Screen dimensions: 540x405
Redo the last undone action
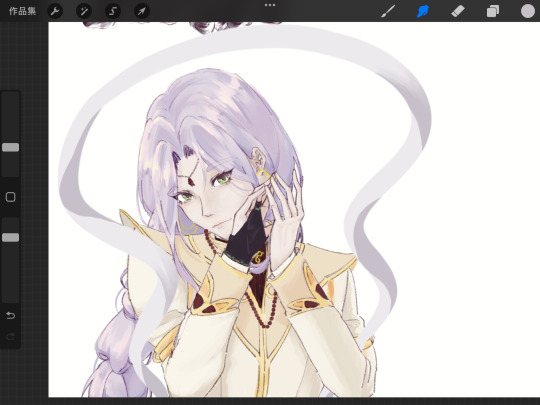[11, 336]
